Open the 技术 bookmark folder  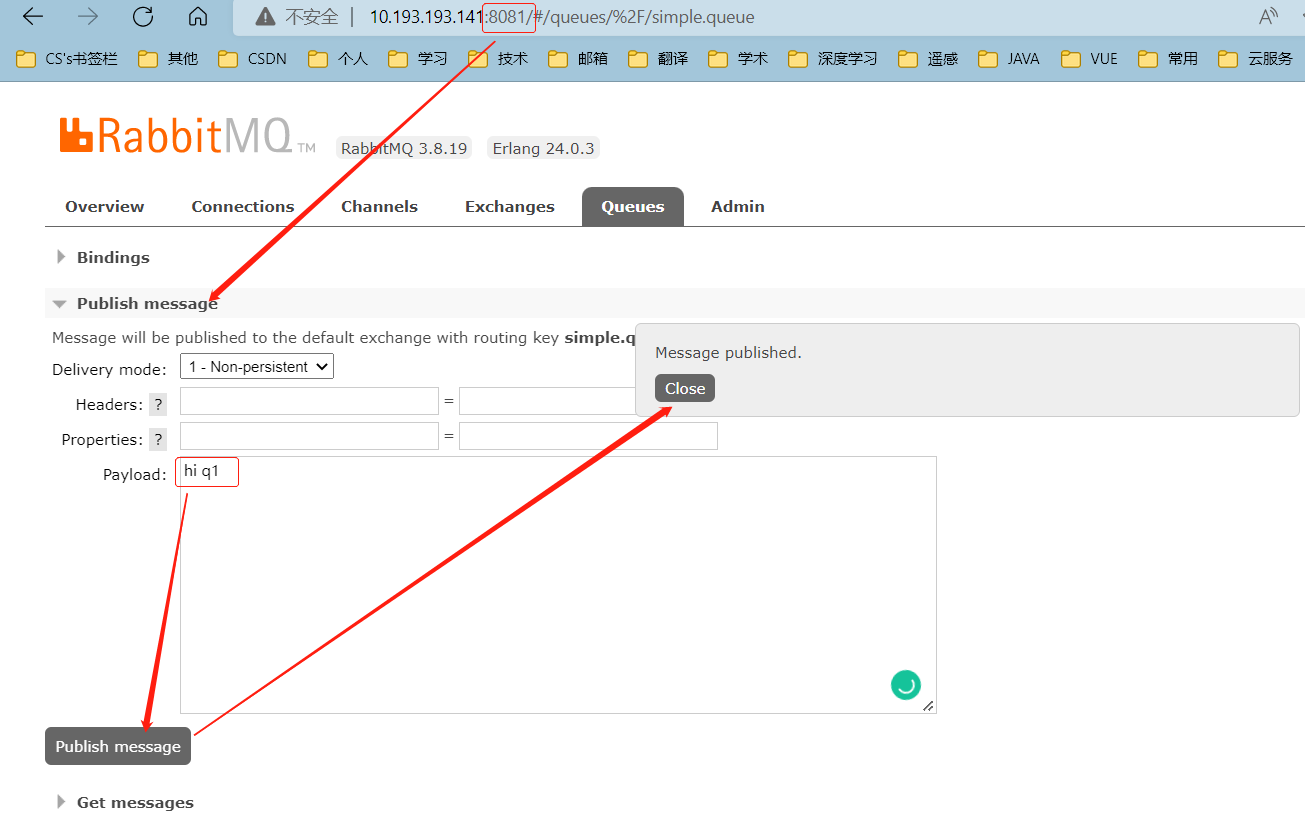pyautogui.click(x=498, y=59)
